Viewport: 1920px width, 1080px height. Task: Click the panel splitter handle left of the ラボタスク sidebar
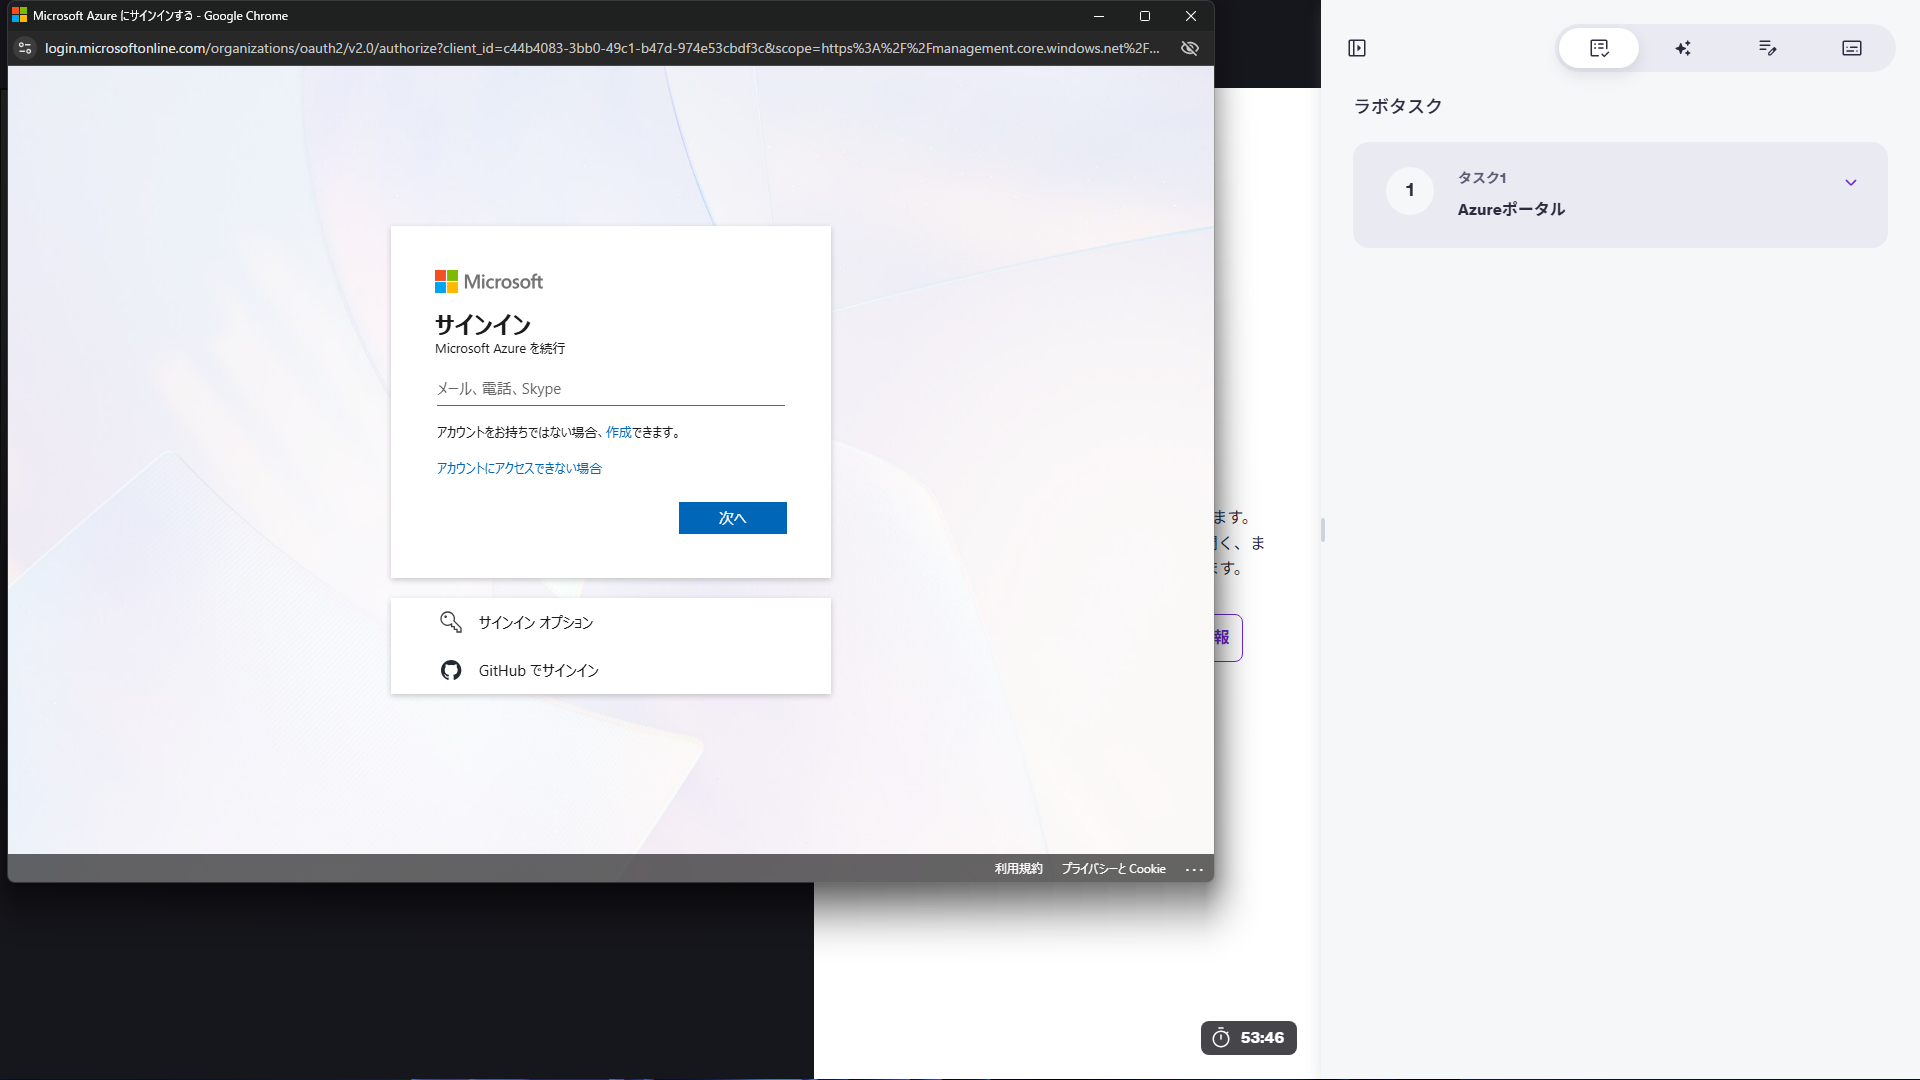click(x=1323, y=530)
